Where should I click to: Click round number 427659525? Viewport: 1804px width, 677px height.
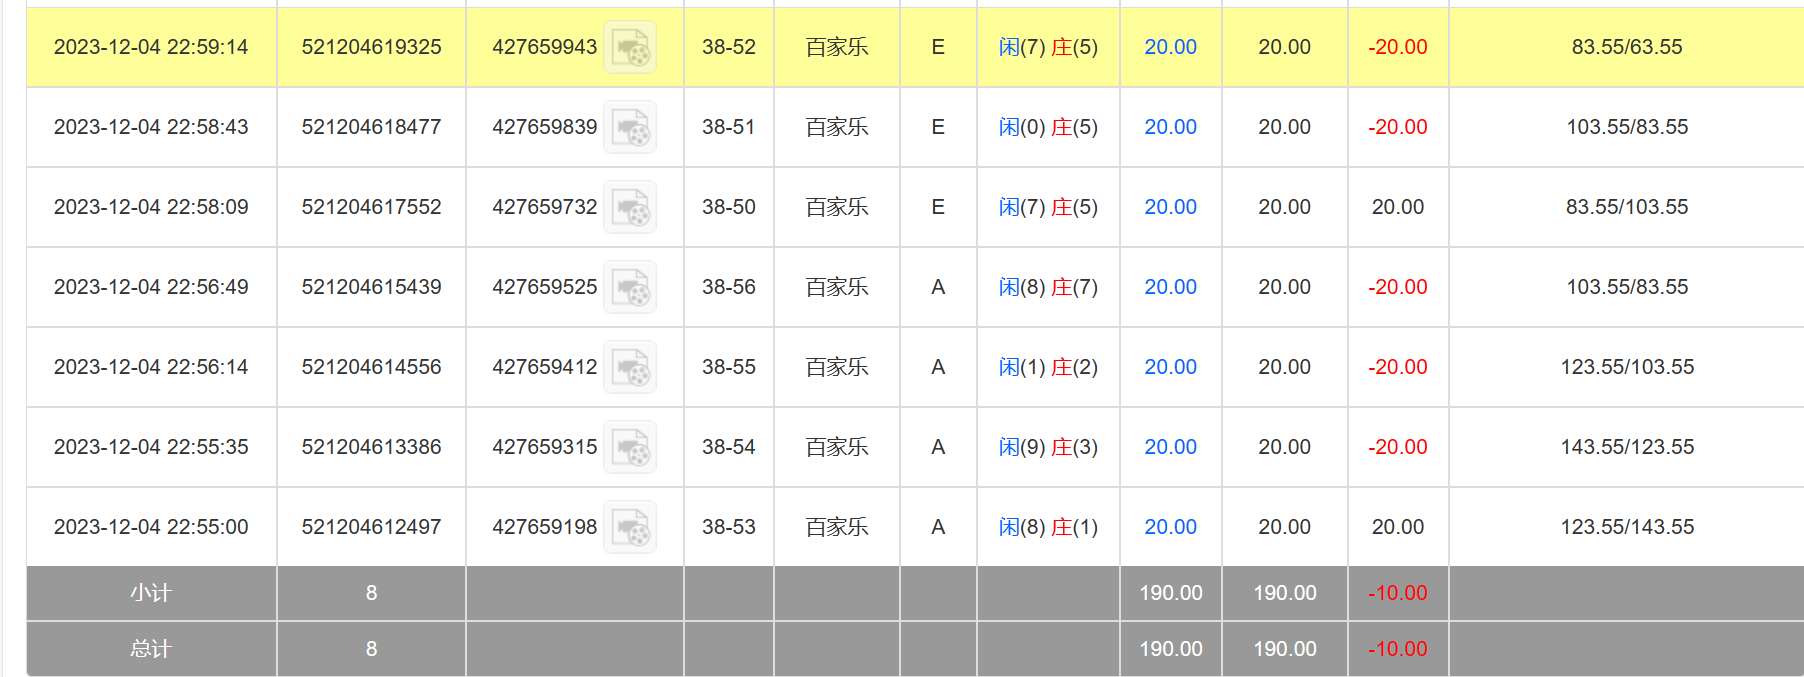544,287
